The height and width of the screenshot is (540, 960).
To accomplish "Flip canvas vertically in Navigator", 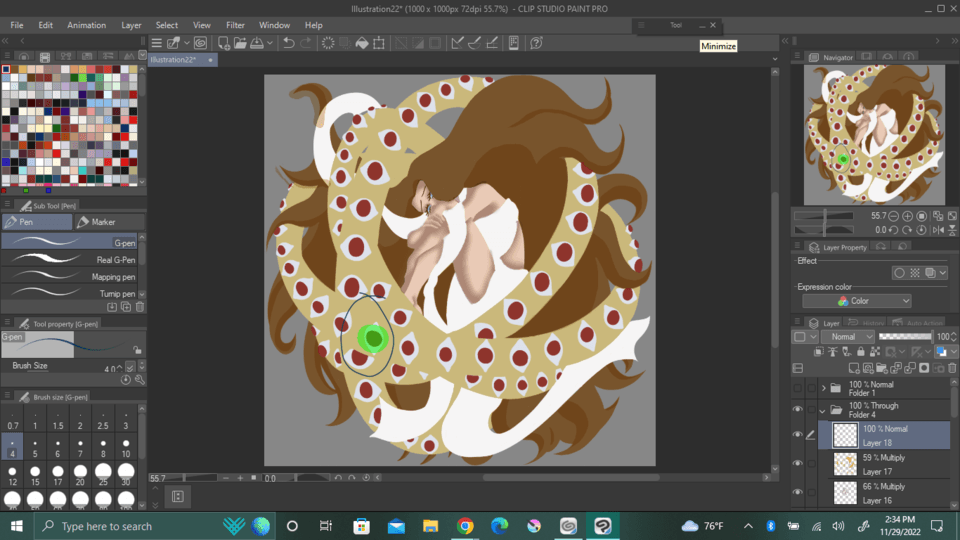I will pos(952,230).
